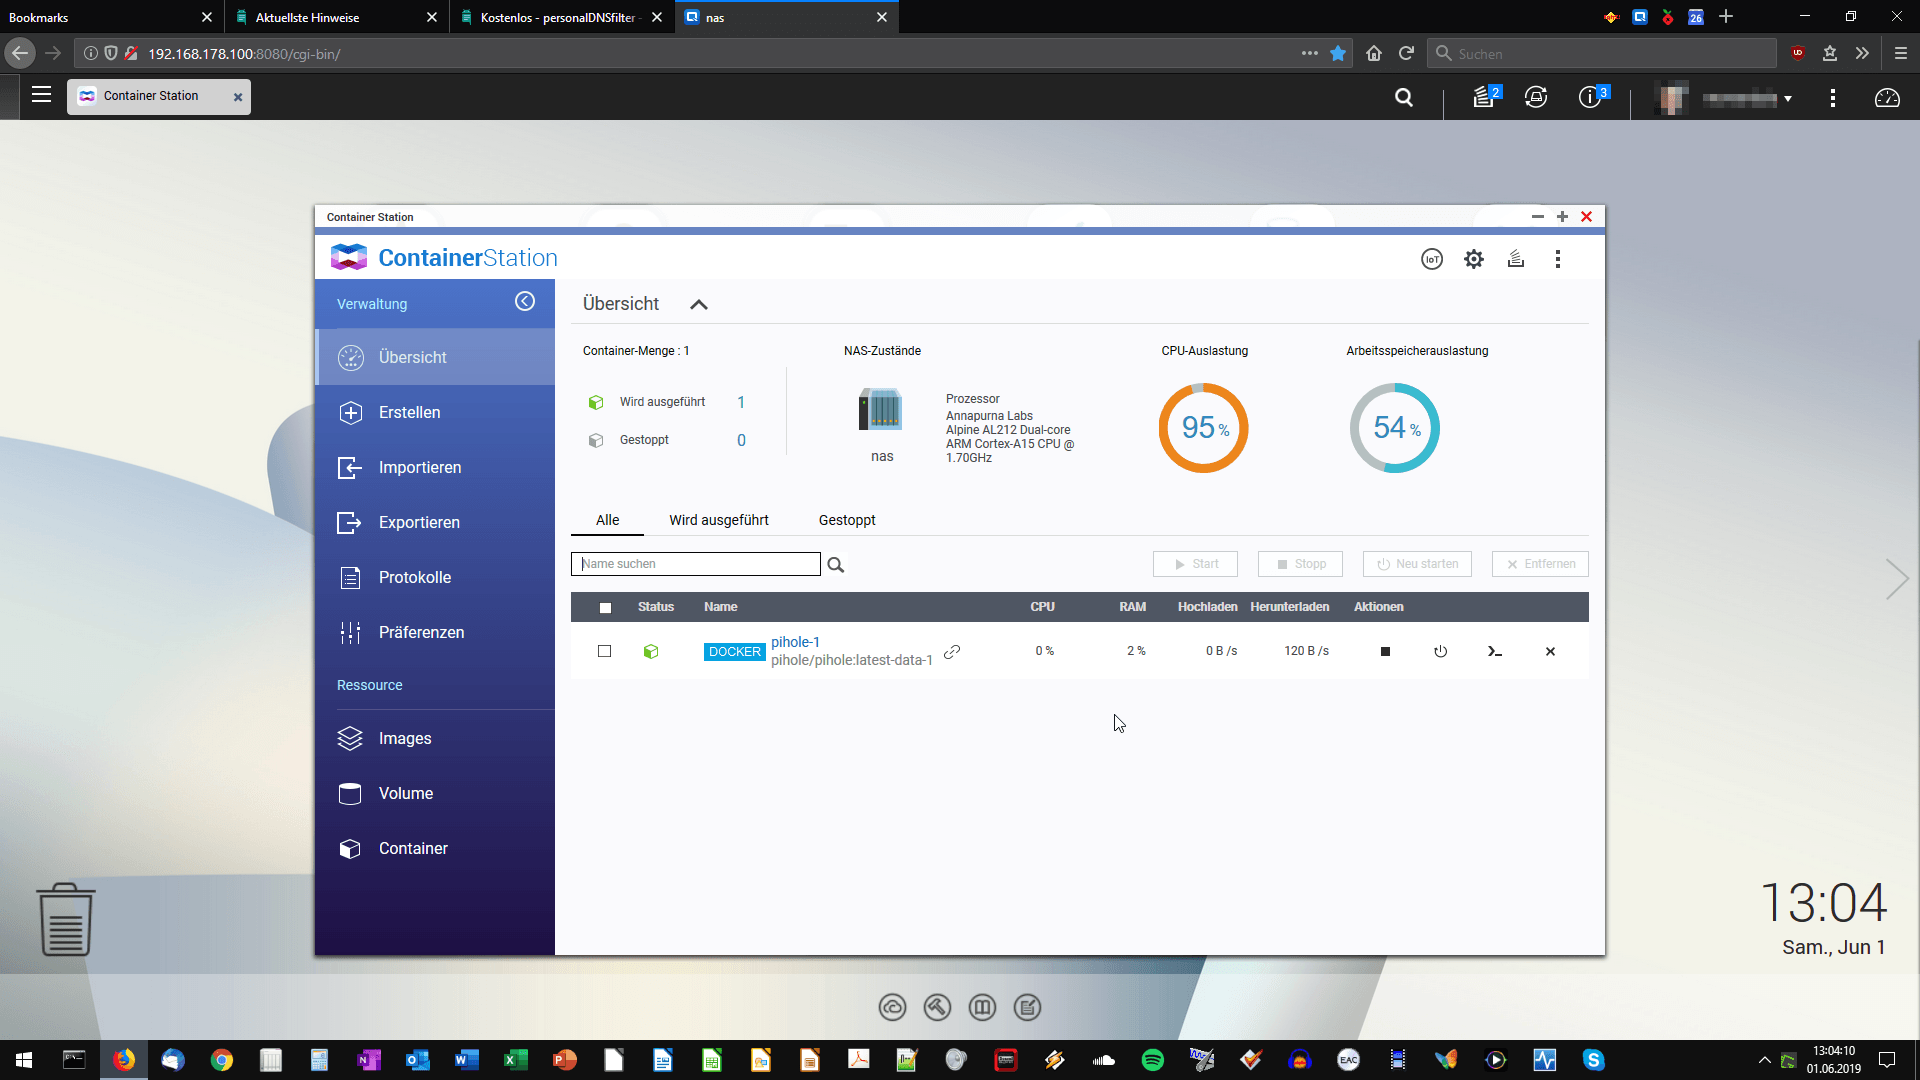Select the Kostenlos - personalDNSfilter browser tab
Image resolution: width=1920 pixels, height=1080 pixels.
(562, 17)
